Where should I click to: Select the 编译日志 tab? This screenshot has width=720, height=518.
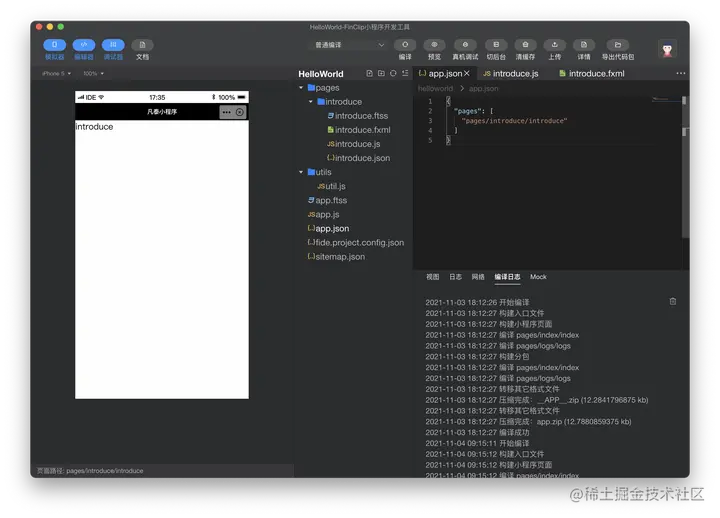point(507,277)
